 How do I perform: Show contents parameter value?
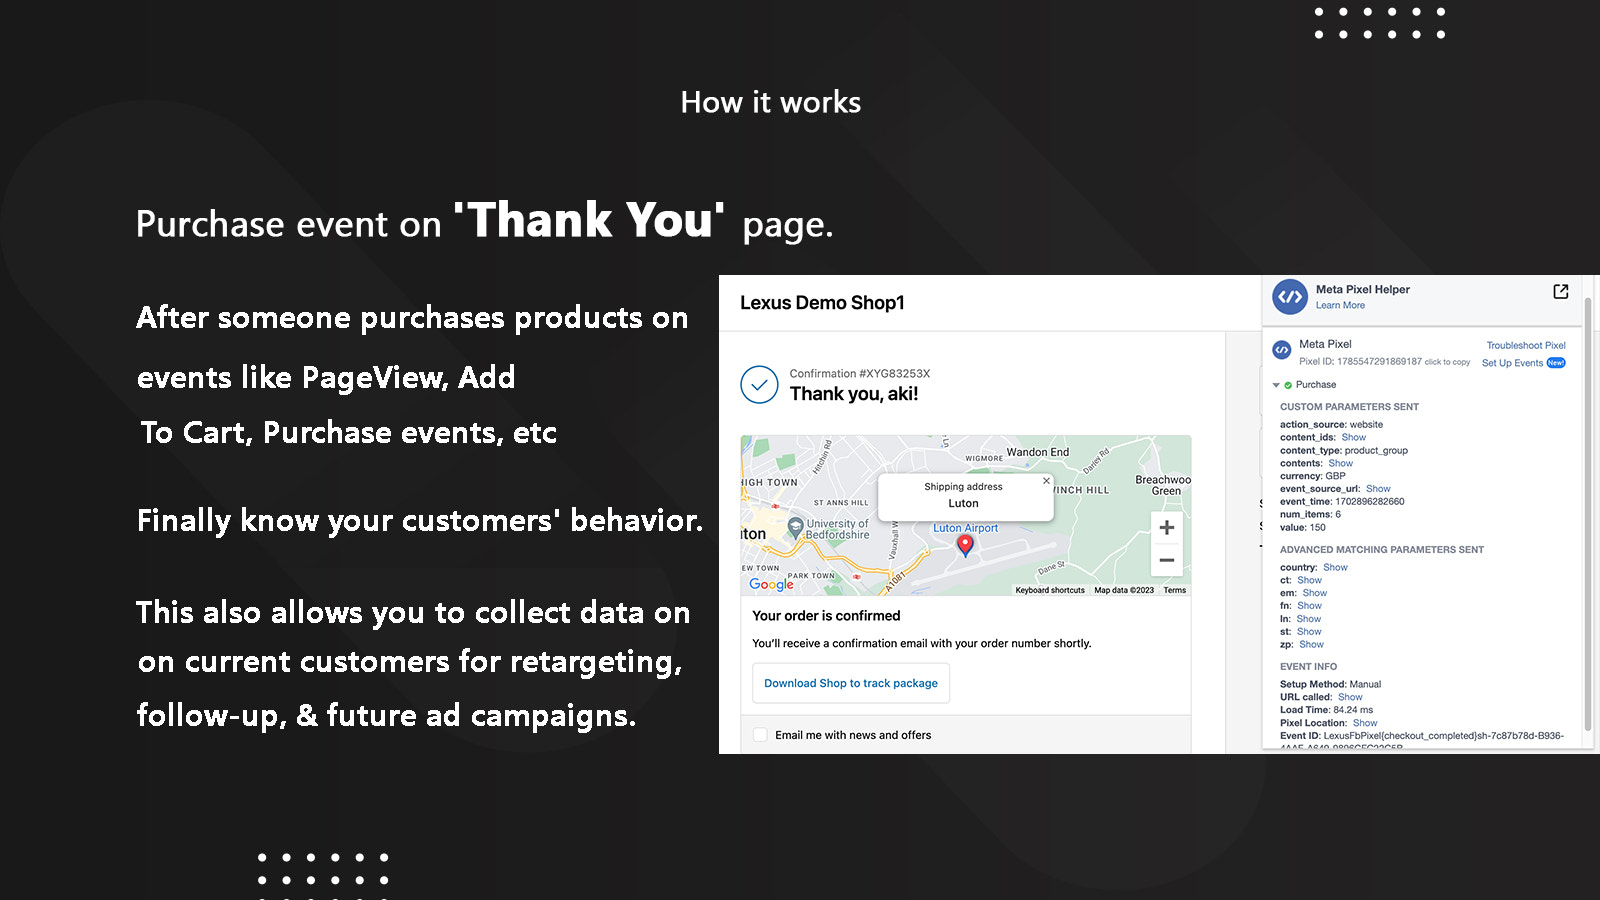tap(1340, 464)
